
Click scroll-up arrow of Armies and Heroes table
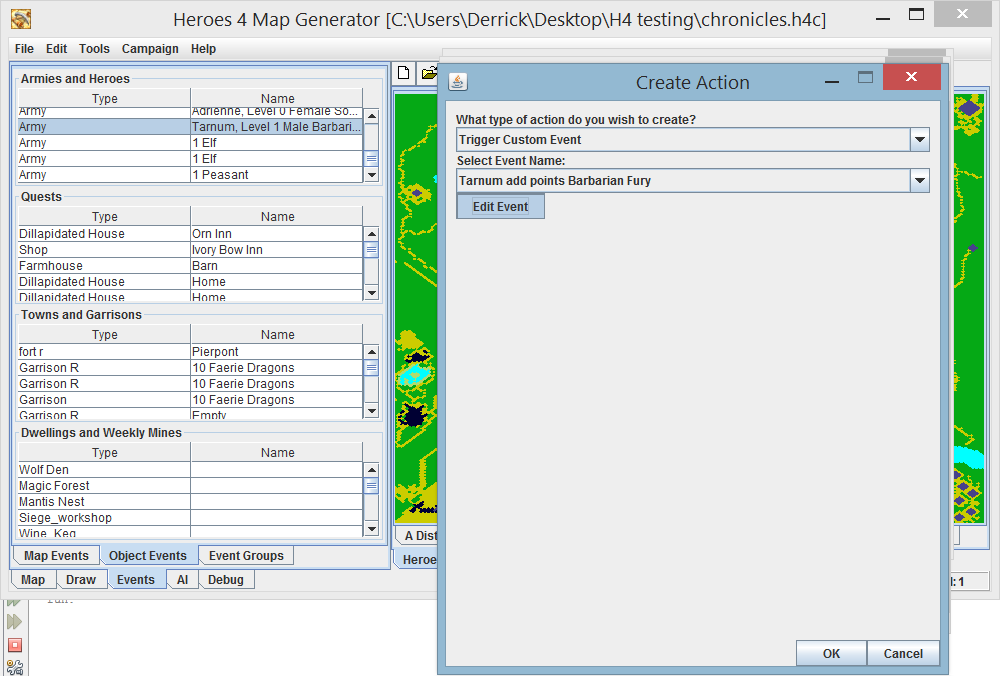(x=372, y=116)
